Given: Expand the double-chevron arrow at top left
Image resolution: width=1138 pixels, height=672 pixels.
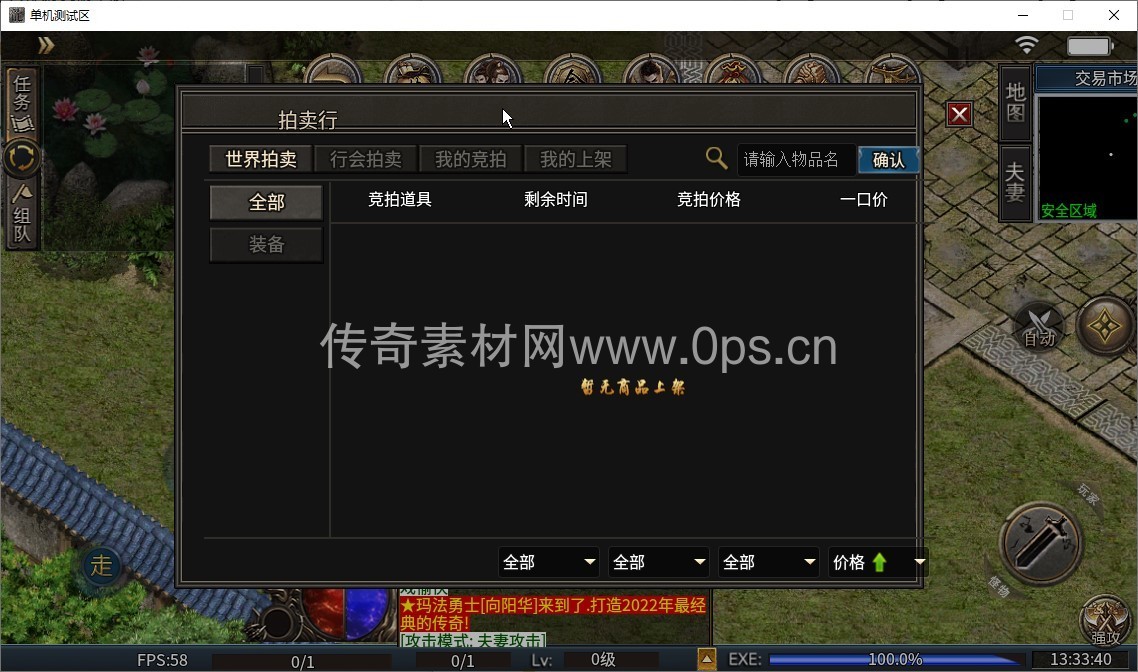Looking at the screenshot, I should coord(45,45).
